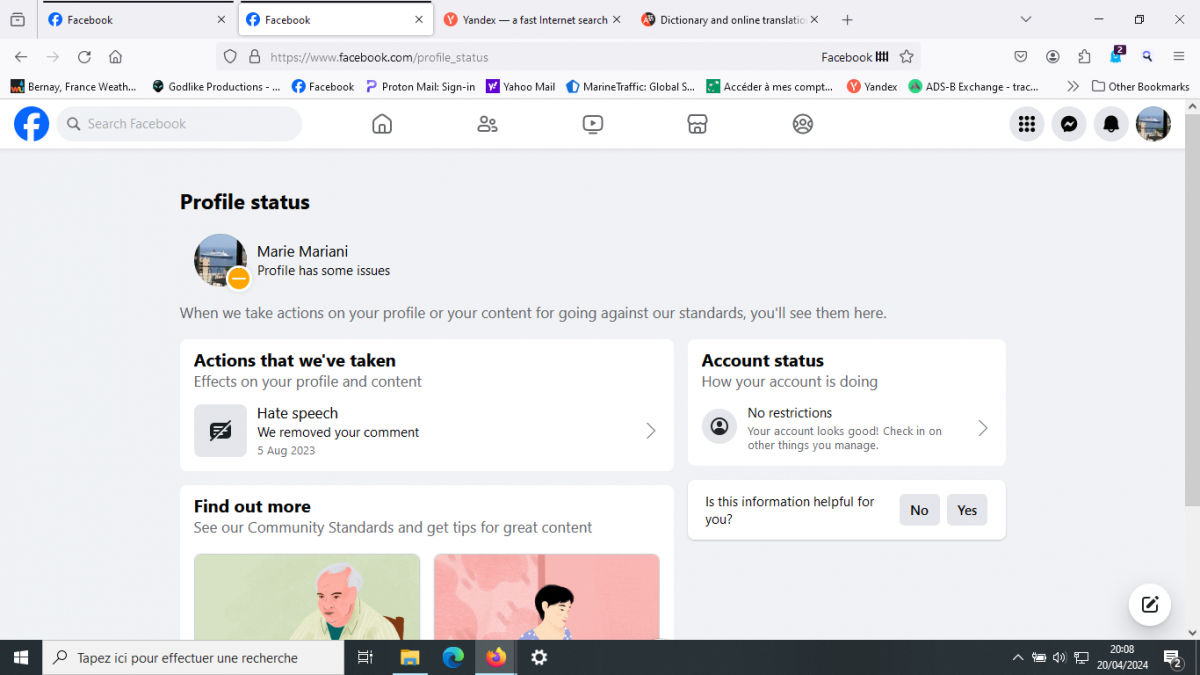Launch File Explorer from the taskbar
1200x675 pixels.
(409, 658)
